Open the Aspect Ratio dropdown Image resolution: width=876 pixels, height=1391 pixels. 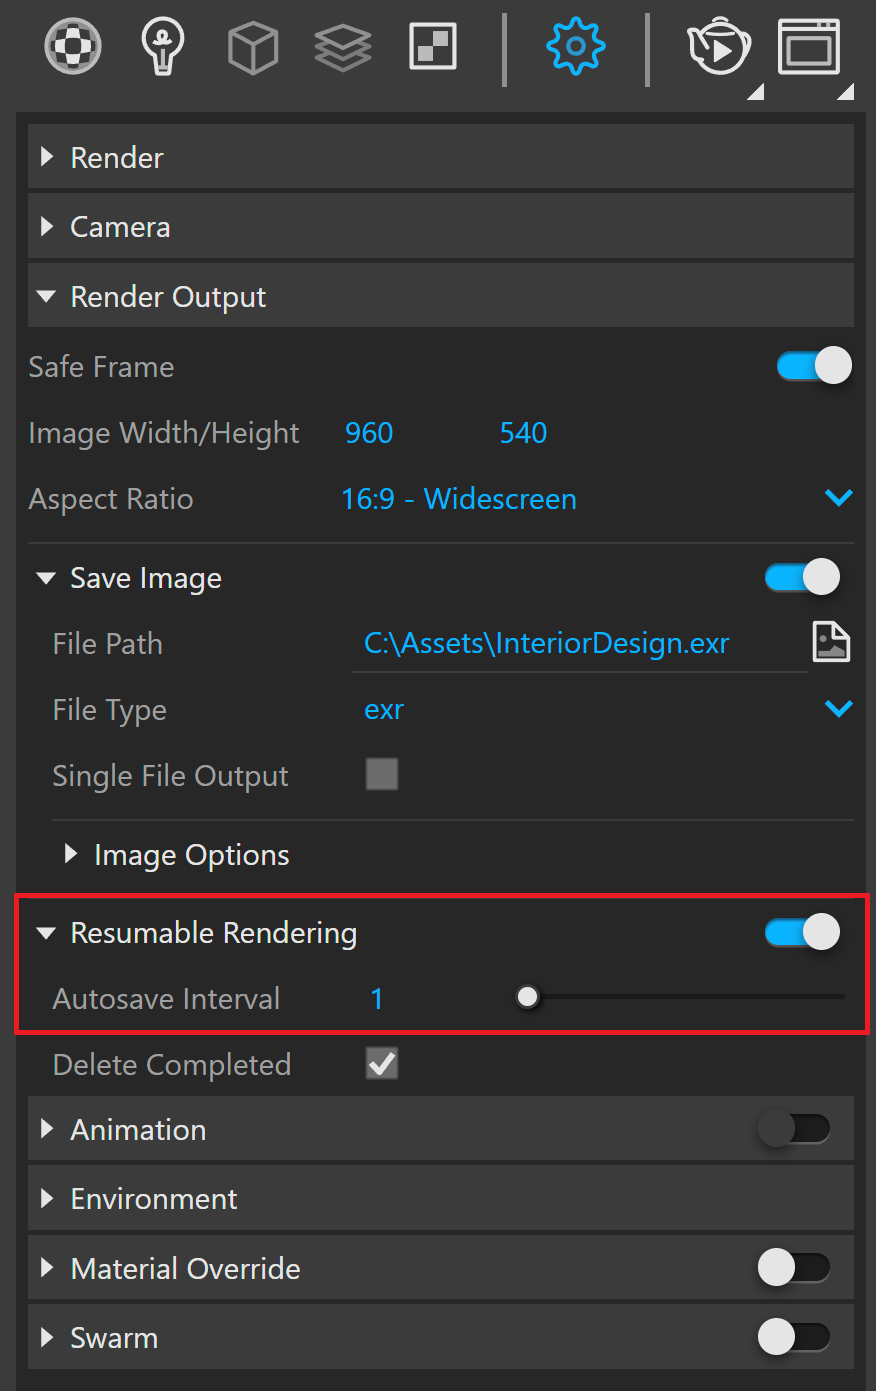point(597,498)
